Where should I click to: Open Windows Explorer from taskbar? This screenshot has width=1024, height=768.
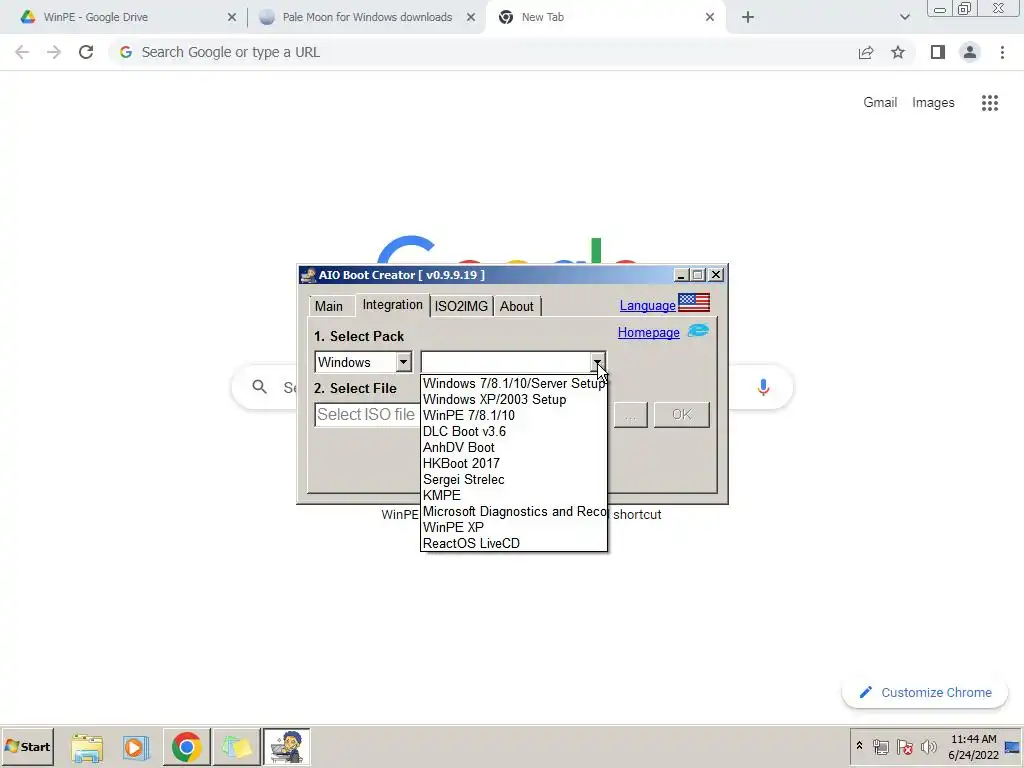[x=87, y=747]
